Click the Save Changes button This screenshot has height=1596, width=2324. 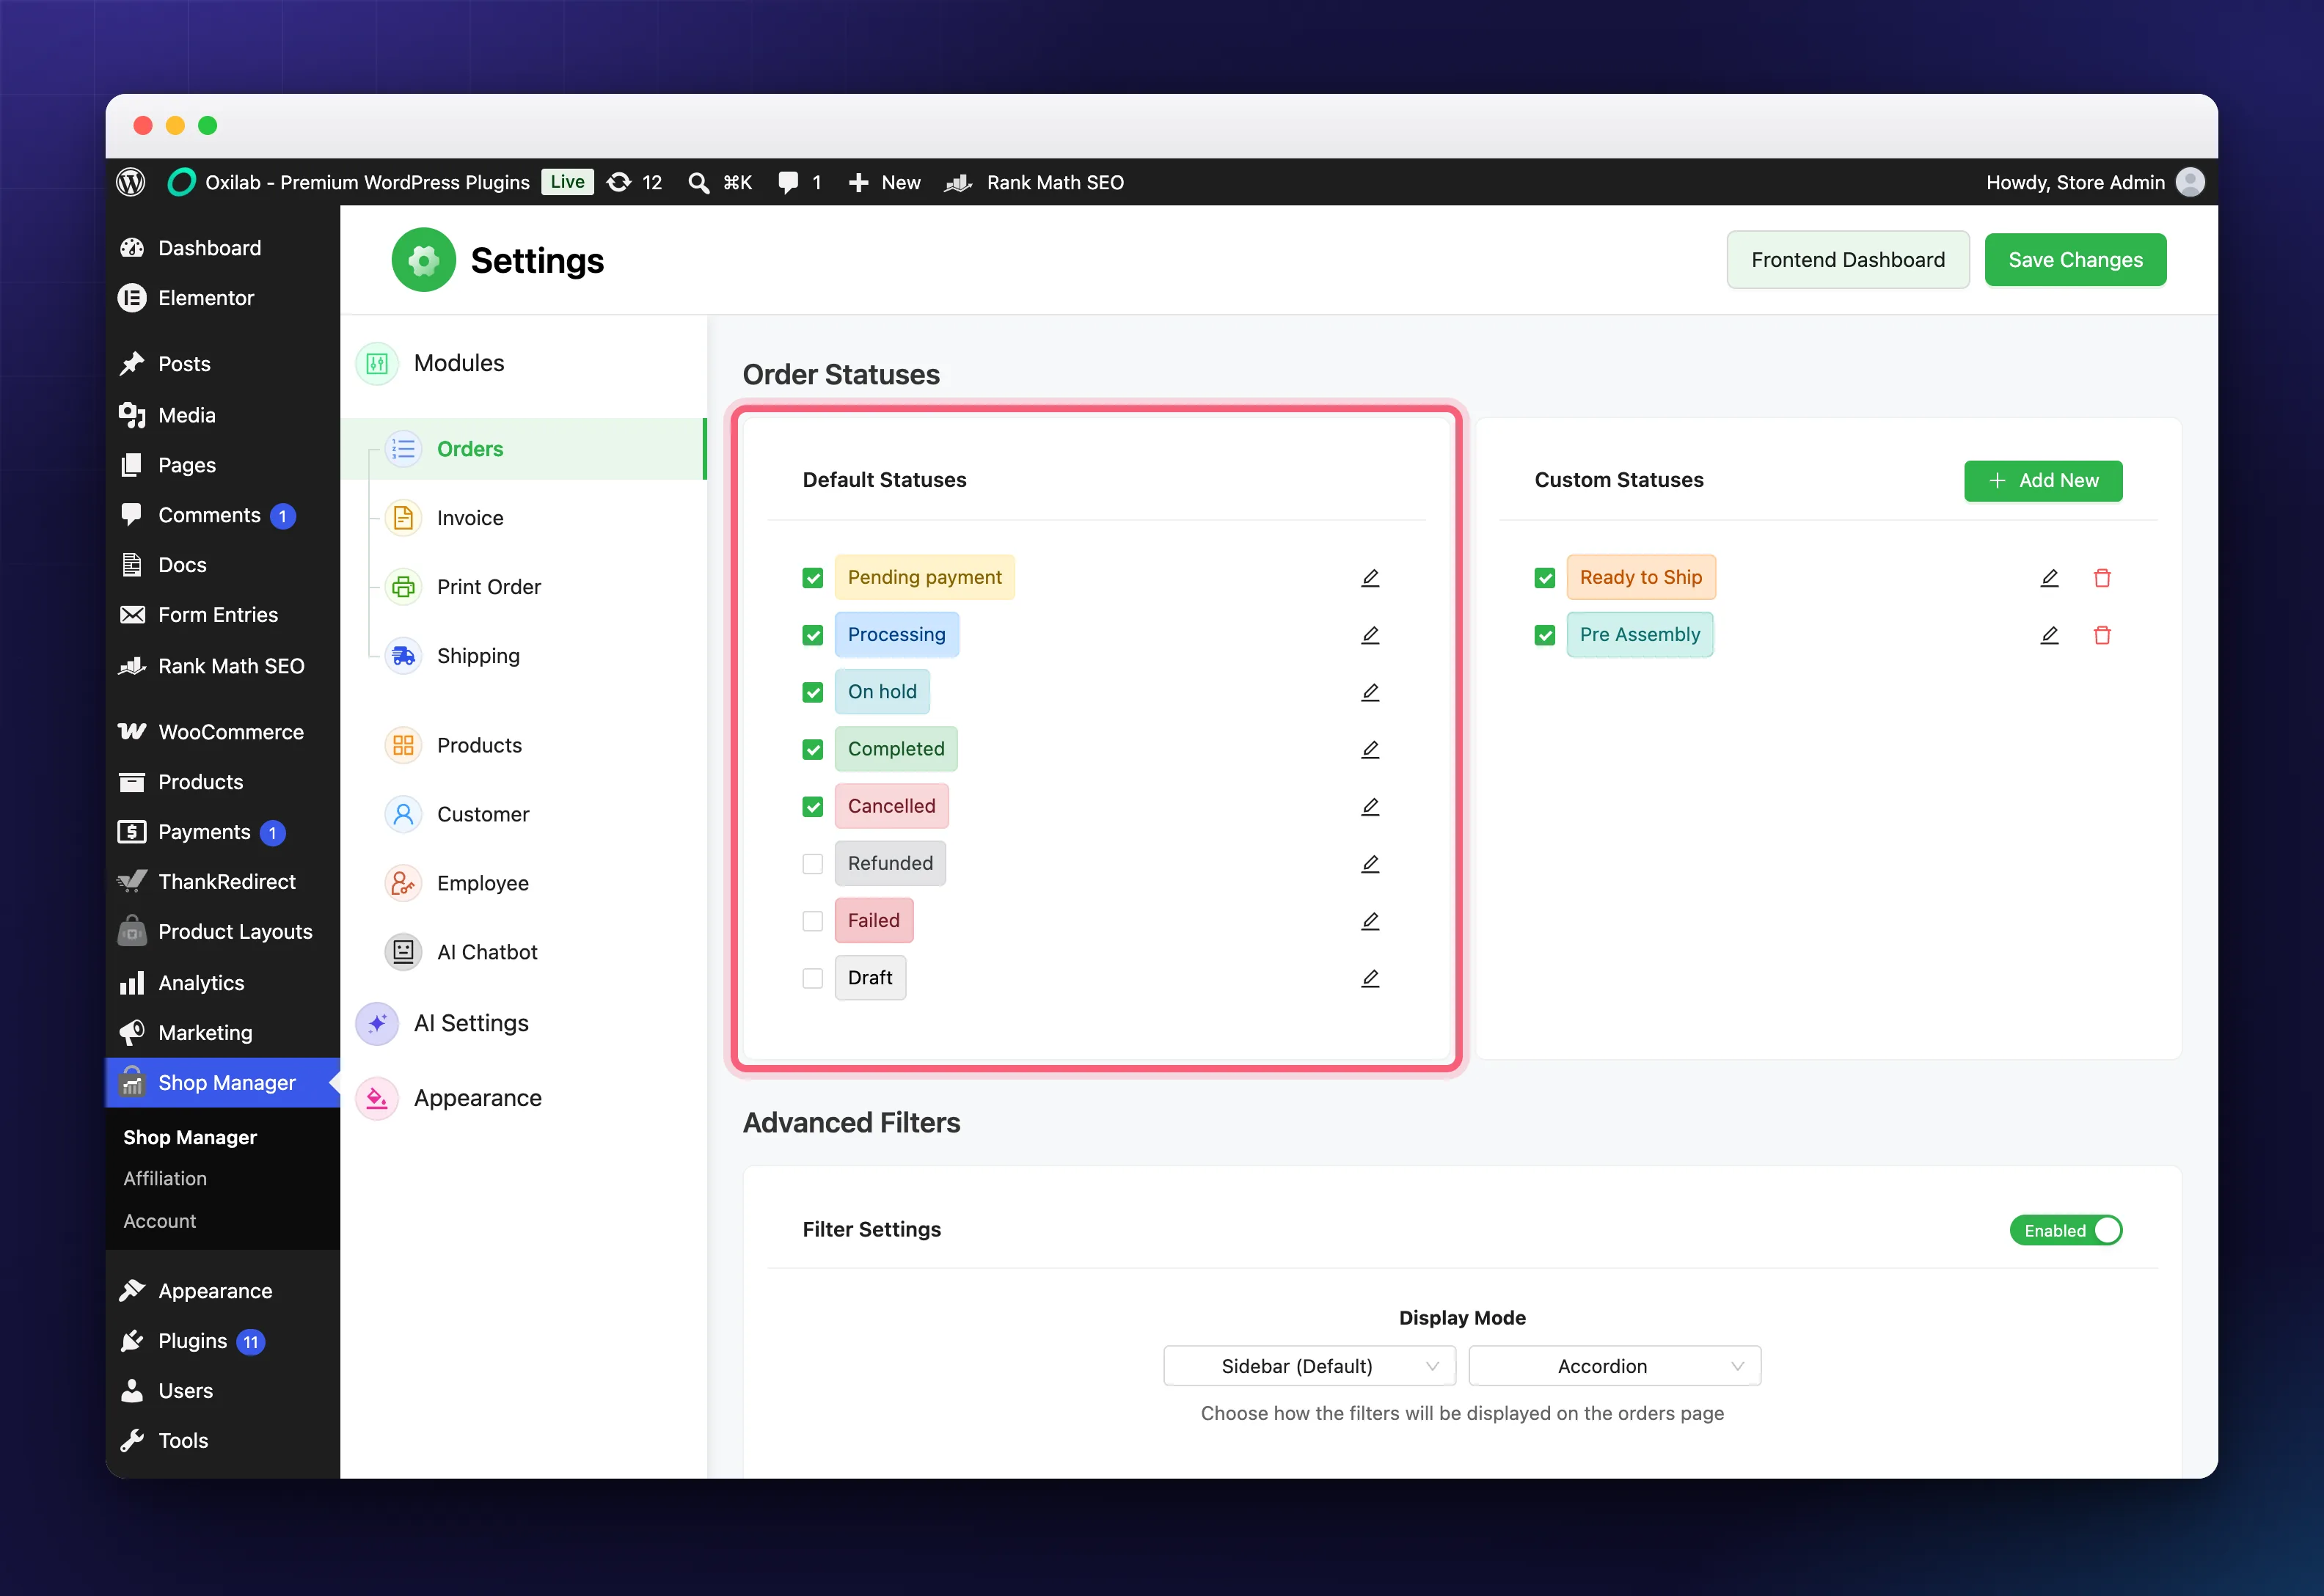[2075, 260]
